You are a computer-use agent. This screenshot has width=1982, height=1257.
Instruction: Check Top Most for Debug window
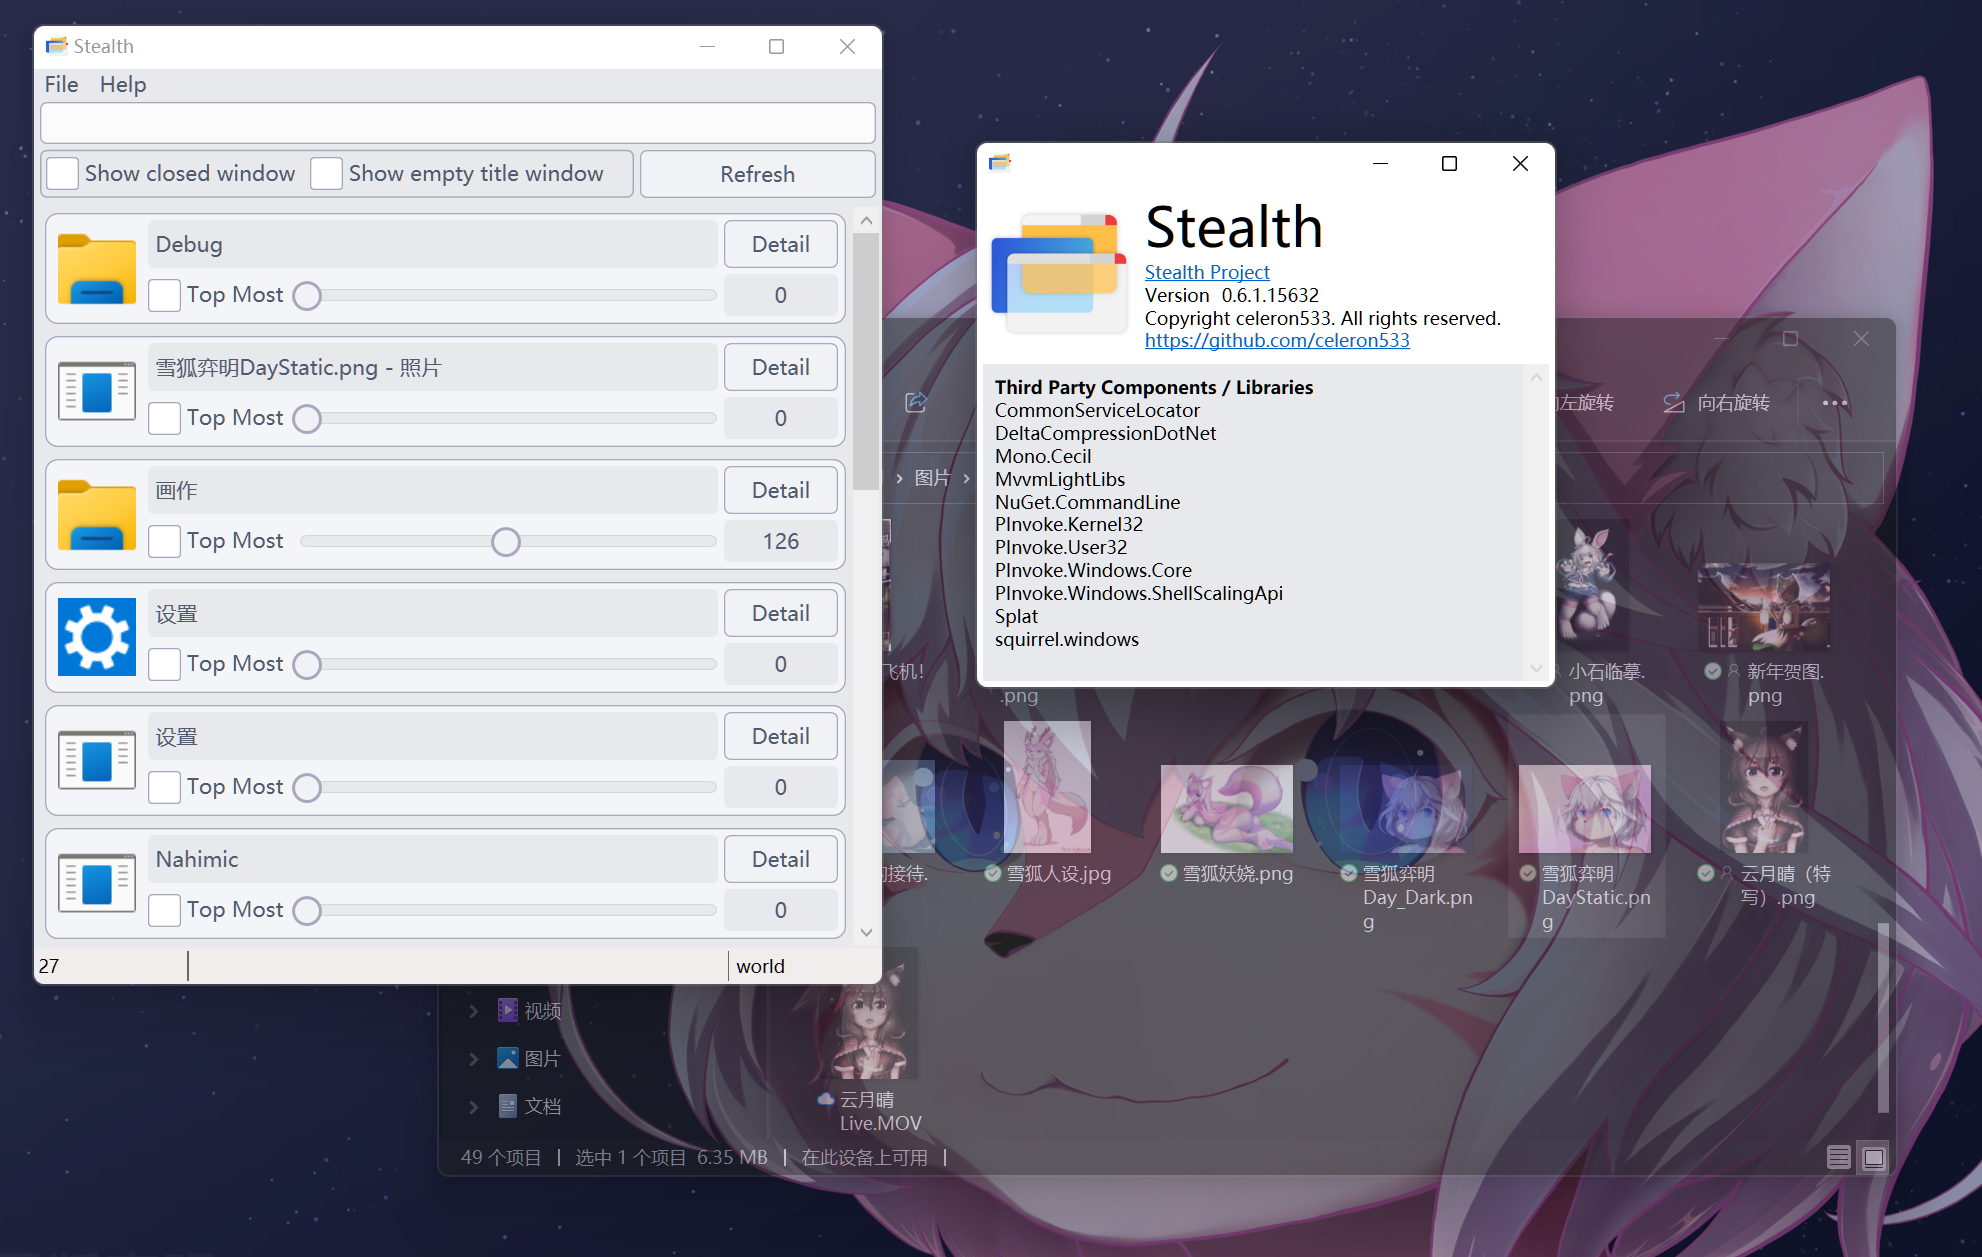[x=164, y=295]
